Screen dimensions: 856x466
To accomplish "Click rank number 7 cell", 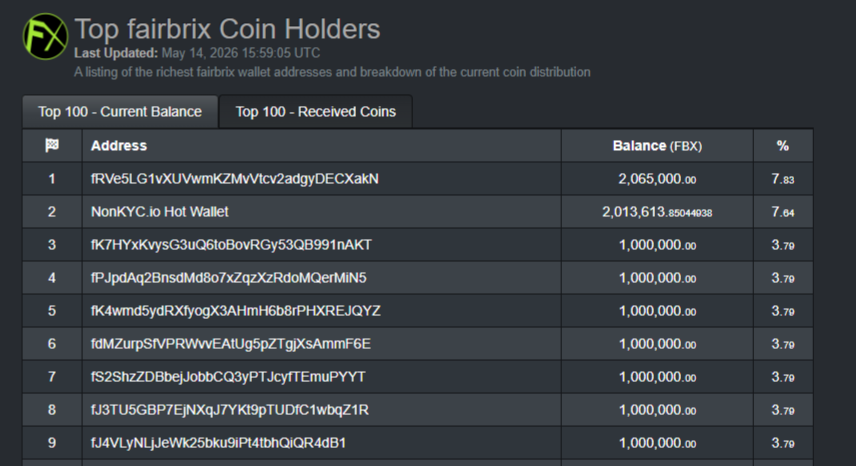I will [52, 377].
